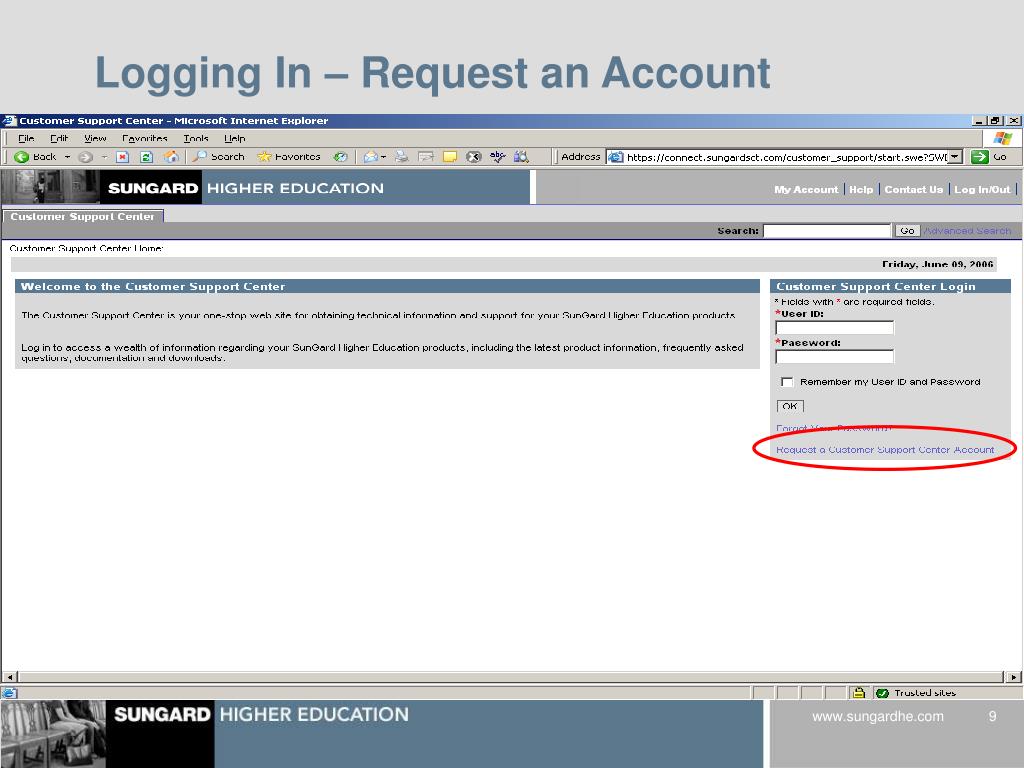Click the Advanced Search link

point(967,231)
